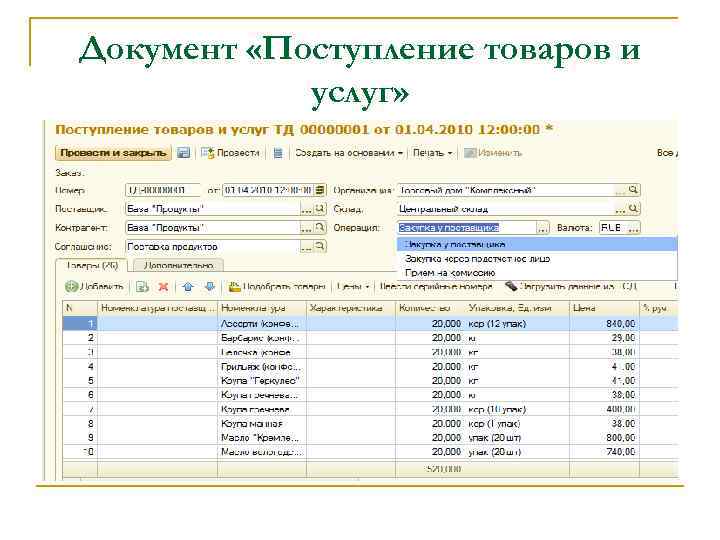Viewport: 720px width, 540px height.
Task: Click the 'Ввести серийные номера' button
Action: [x=436, y=287]
